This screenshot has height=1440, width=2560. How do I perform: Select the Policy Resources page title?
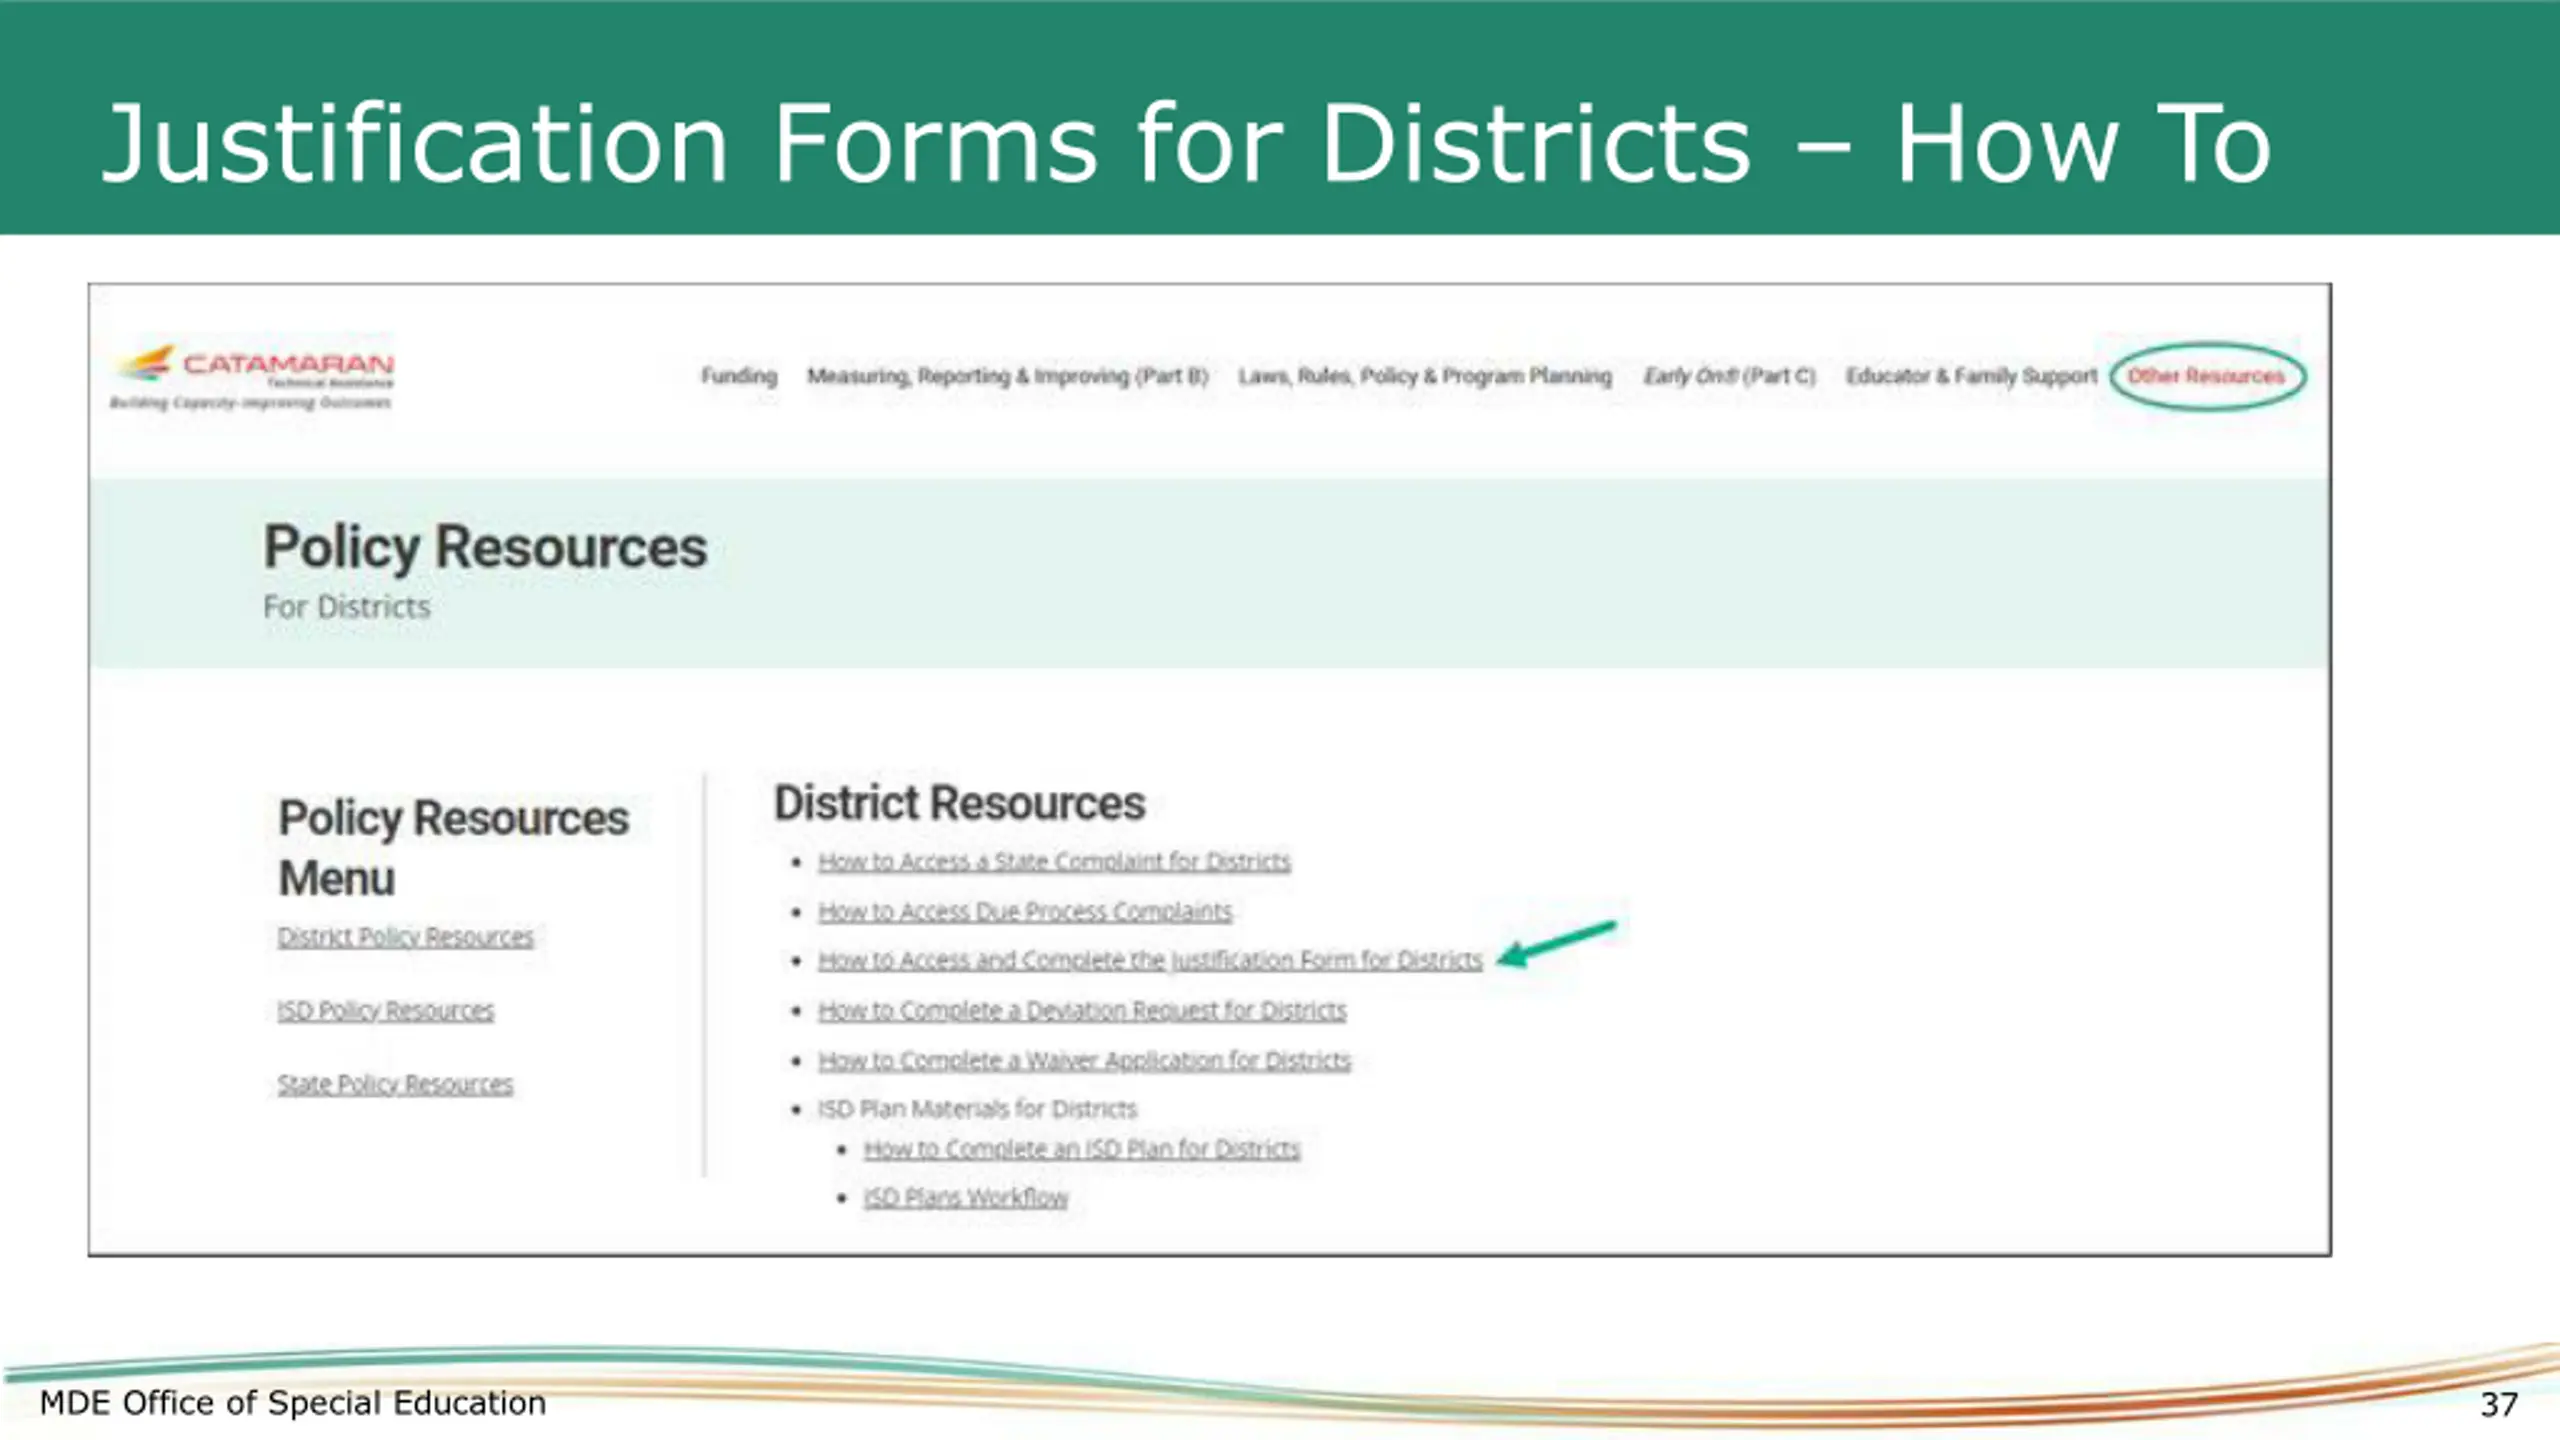[485, 548]
